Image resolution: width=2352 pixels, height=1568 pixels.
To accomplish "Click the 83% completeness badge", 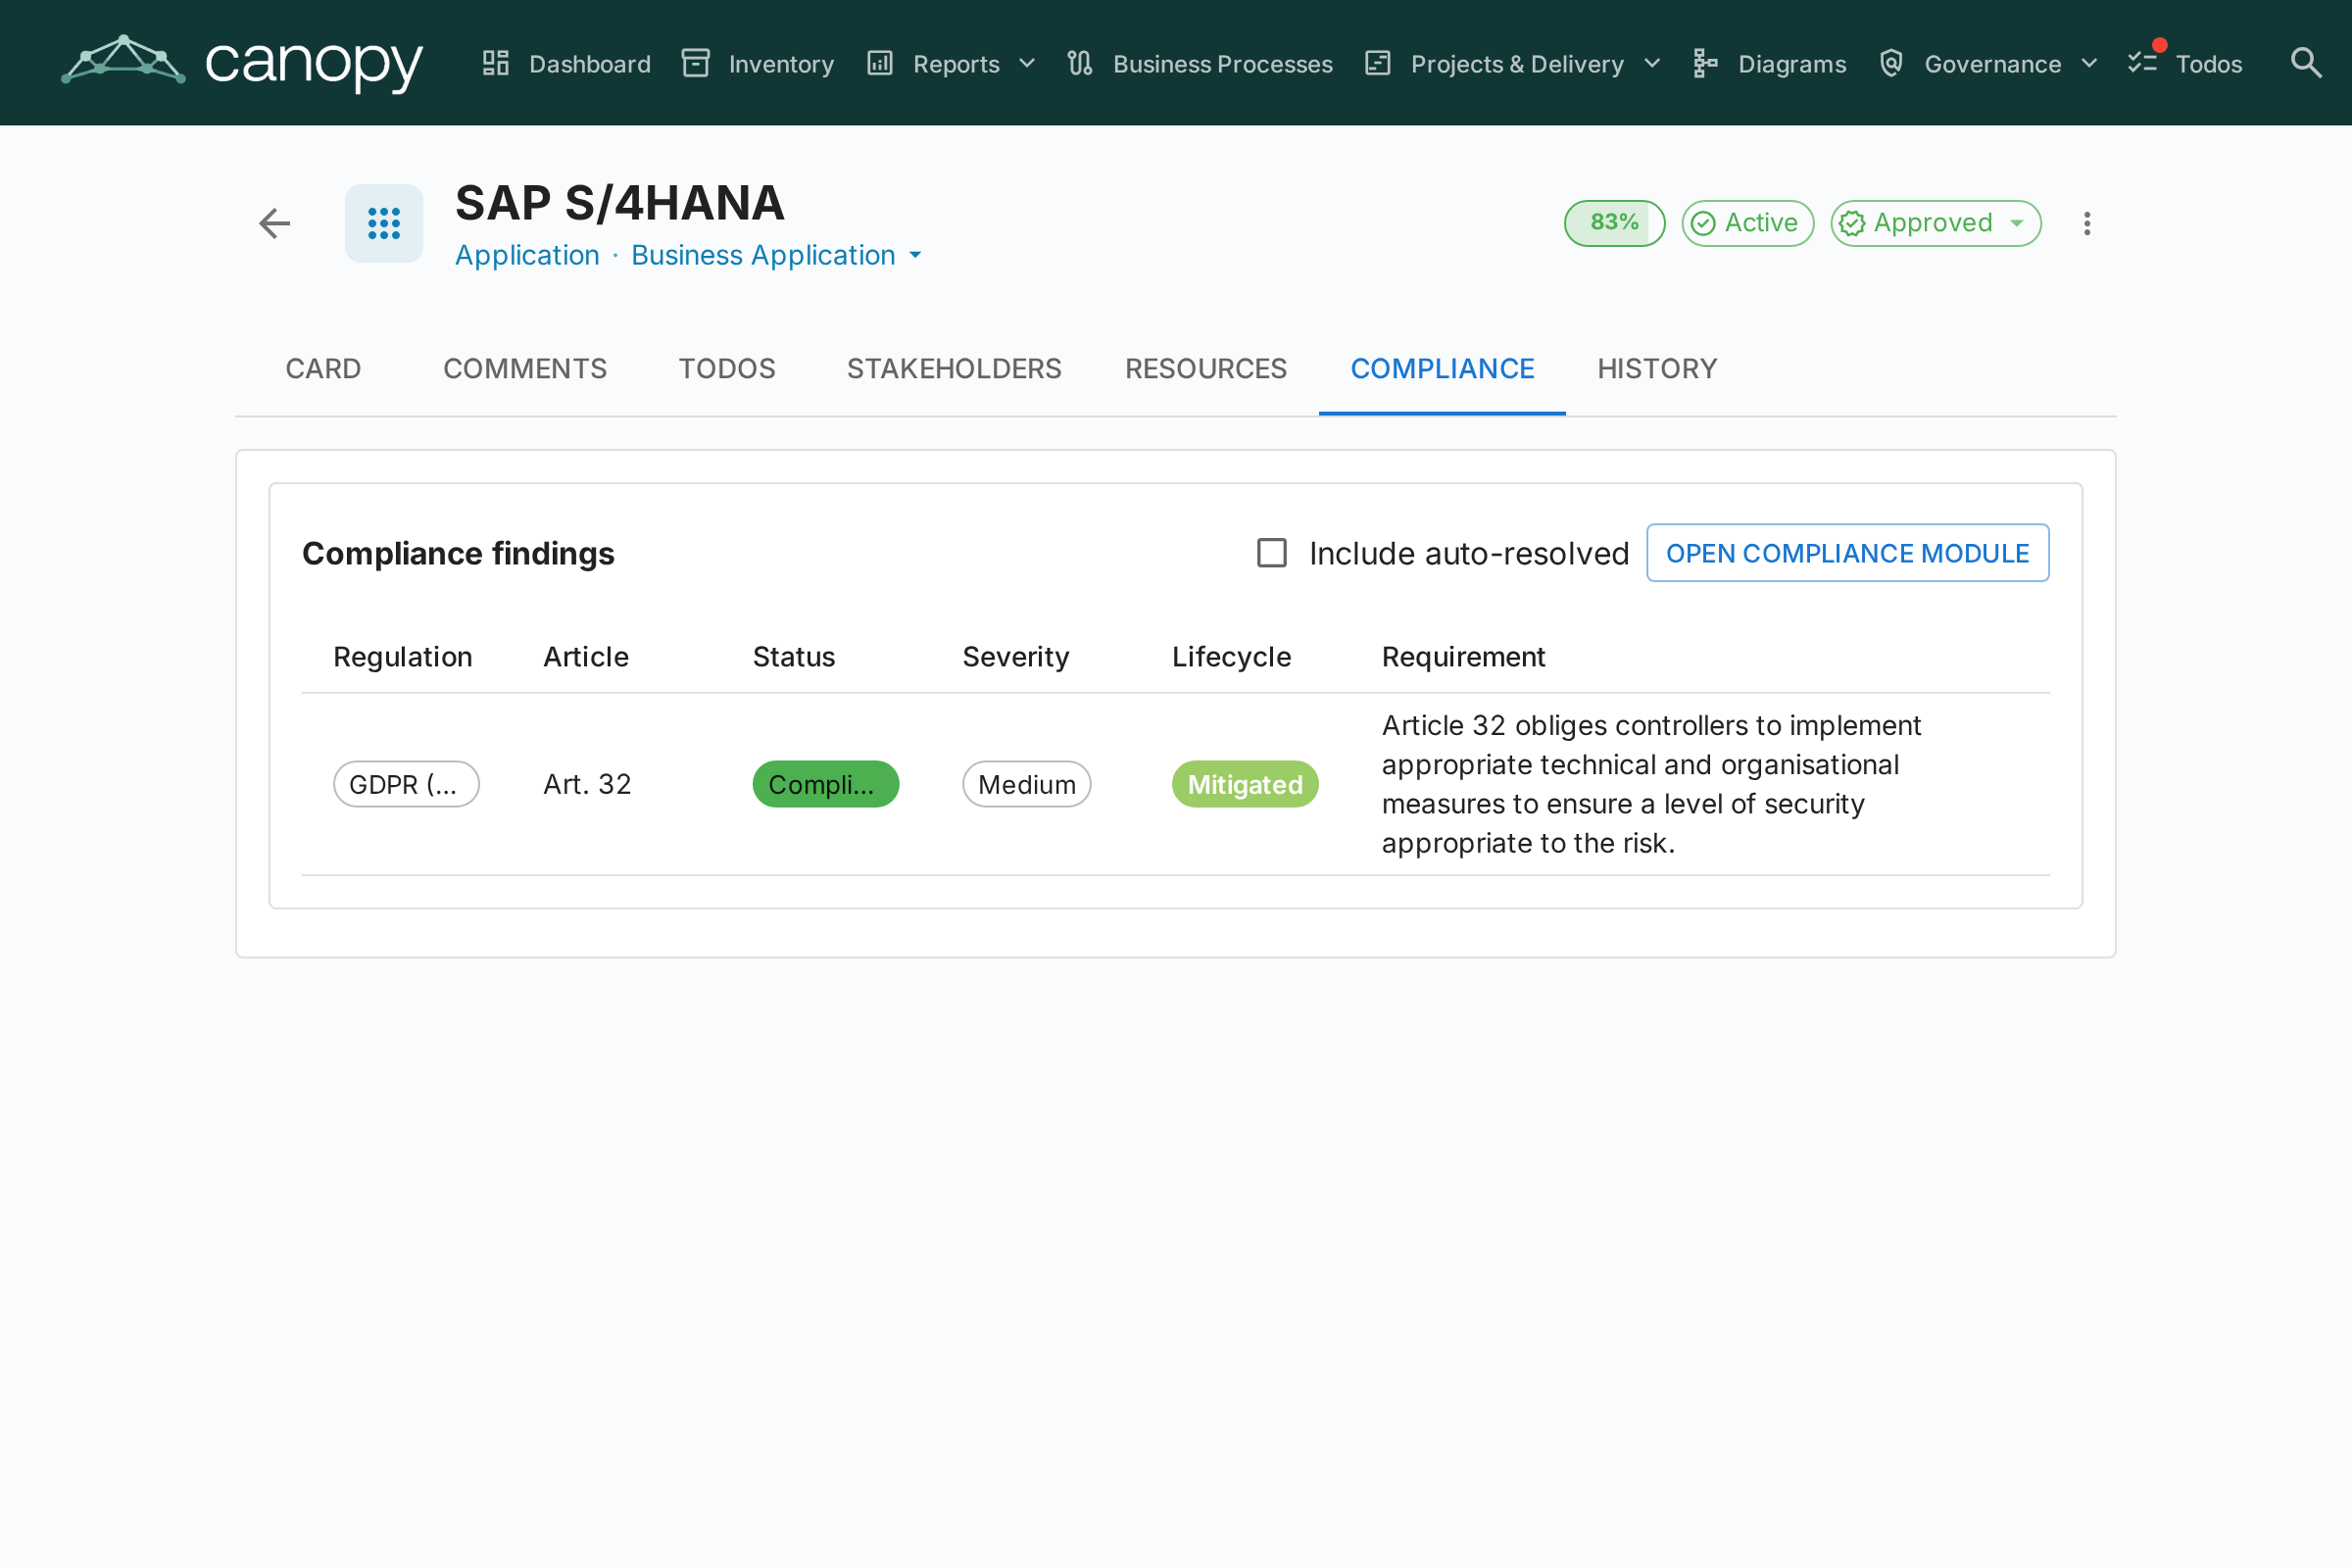I will (1614, 223).
